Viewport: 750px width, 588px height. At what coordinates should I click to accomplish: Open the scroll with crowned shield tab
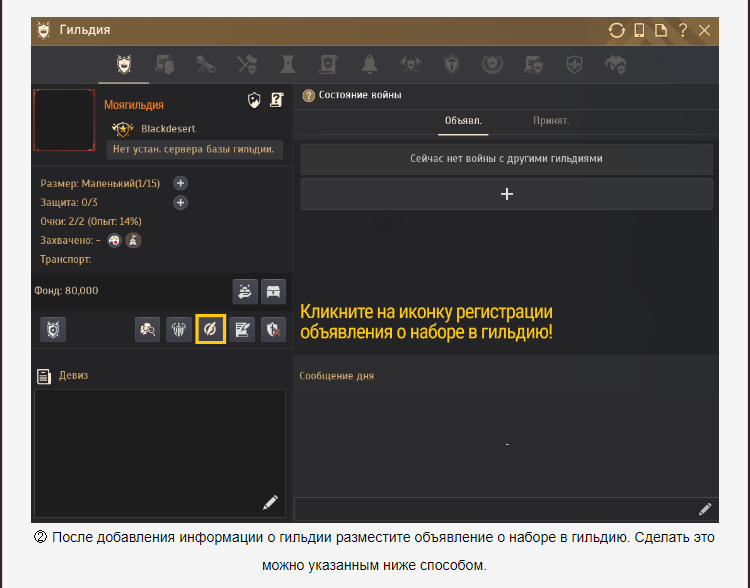[x=533, y=65]
